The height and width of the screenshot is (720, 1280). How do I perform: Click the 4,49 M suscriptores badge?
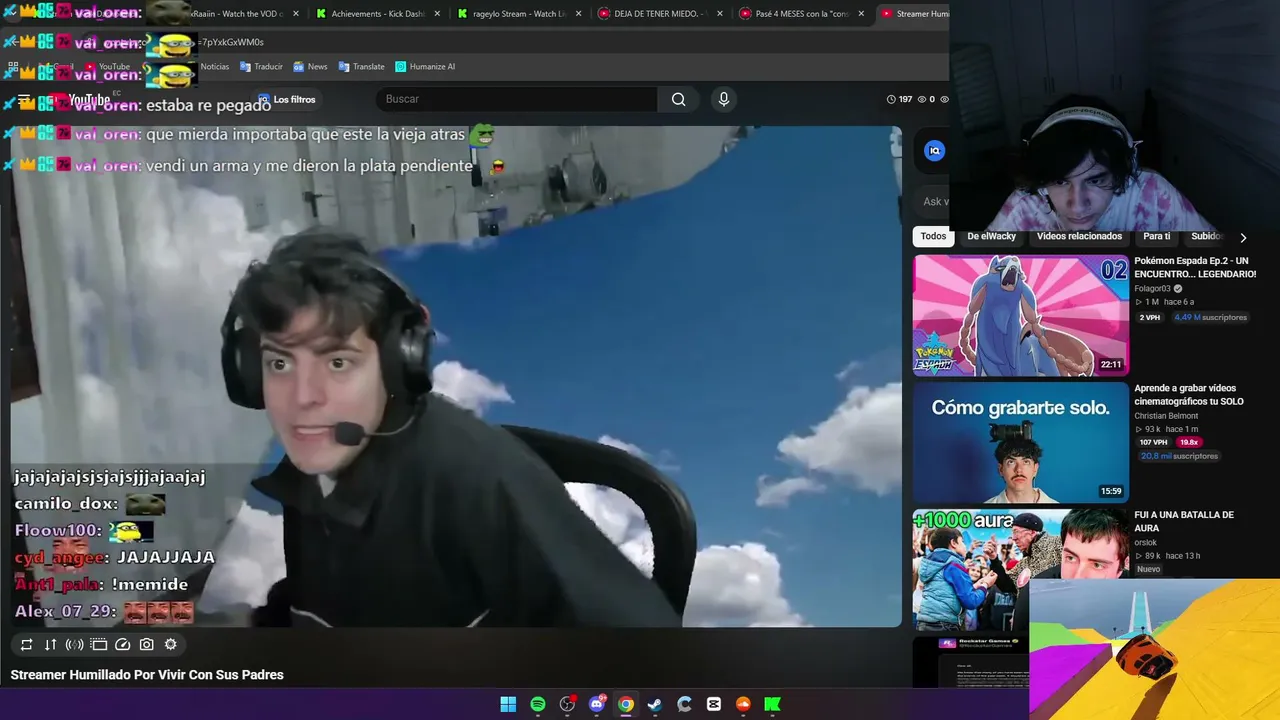pos(1211,318)
